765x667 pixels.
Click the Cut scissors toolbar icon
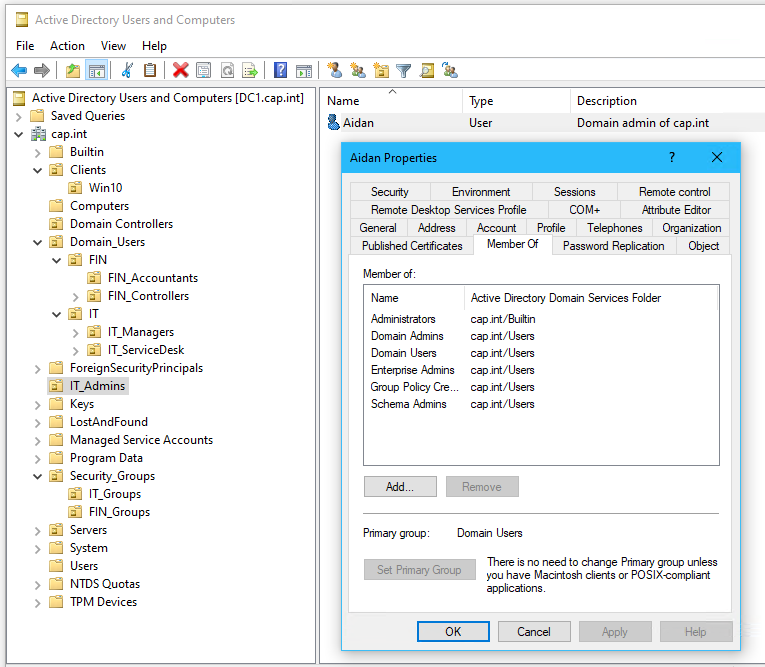[127, 71]
